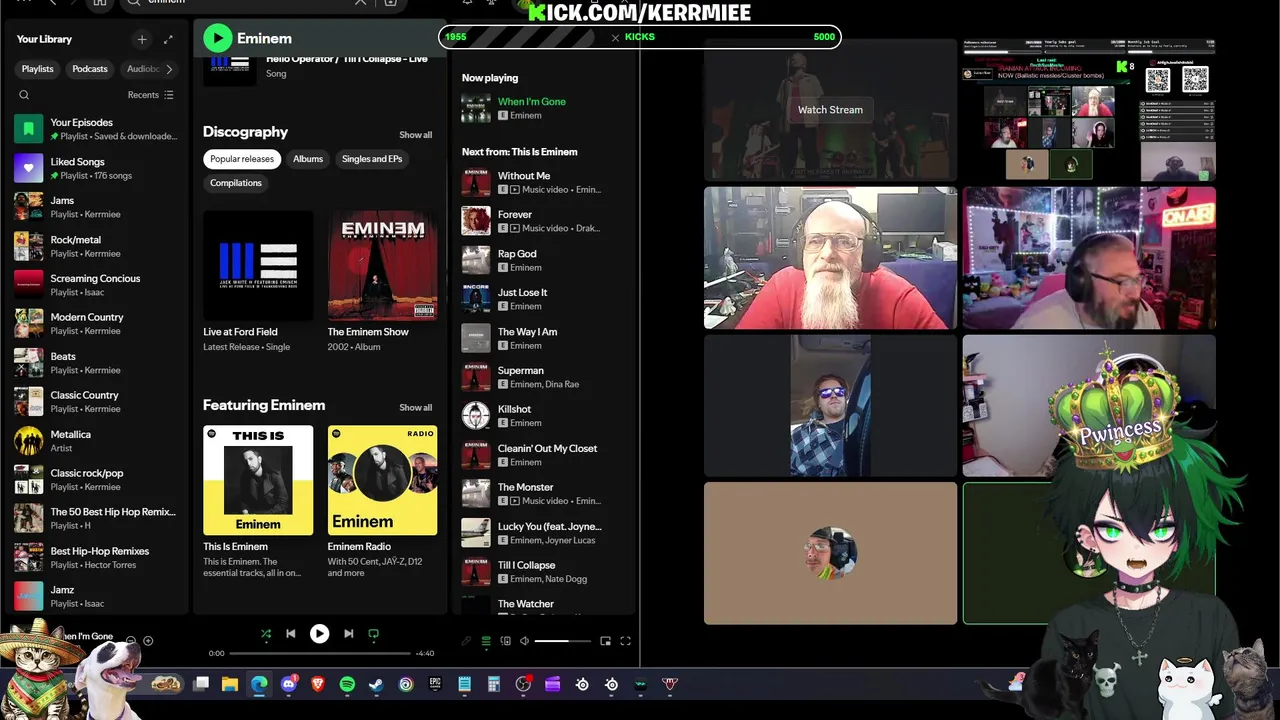The height and width of the screenshot is (720, 1280).
Task: Open the Queue view icon in the player bar
Action: 486,641
